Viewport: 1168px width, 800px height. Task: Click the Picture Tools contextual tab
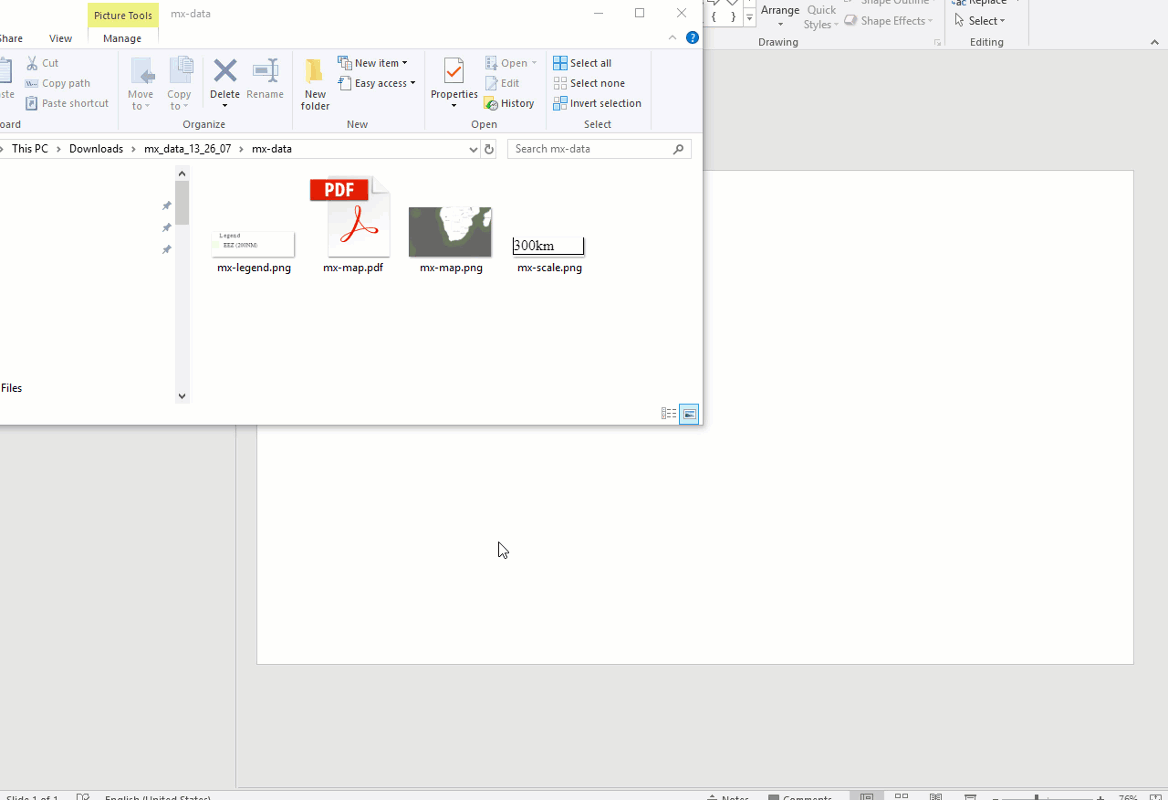(123, 16)
